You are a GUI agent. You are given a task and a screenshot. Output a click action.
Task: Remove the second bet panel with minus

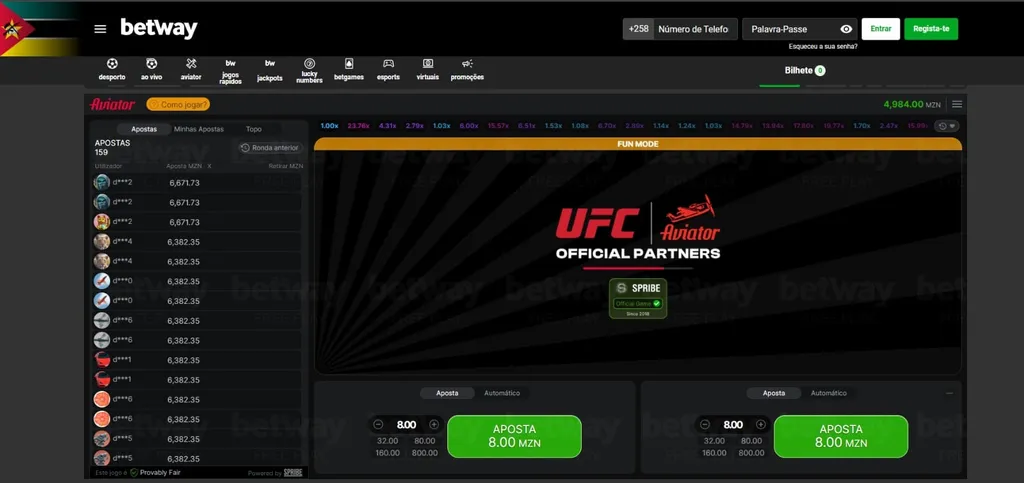tap(949, 393)
